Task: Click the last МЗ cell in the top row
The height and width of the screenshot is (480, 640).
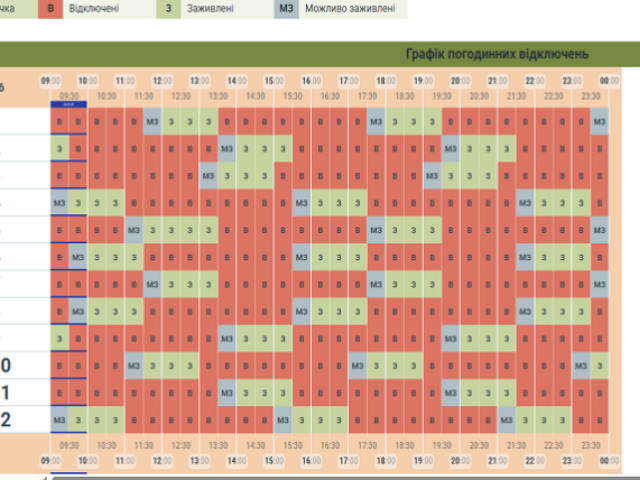Action: [x=600, y=122]
